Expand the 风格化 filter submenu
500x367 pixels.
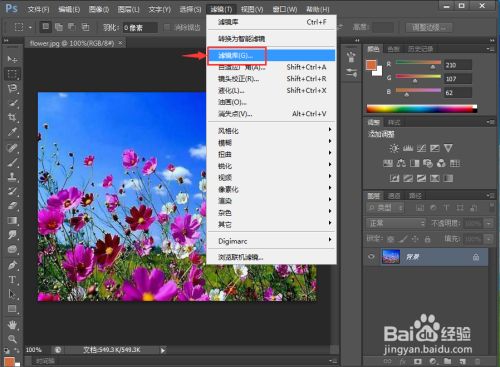pos(271,131)
